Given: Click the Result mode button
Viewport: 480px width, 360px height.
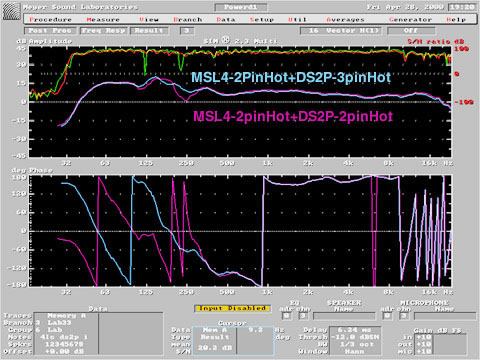Looking at the screenshot, I should pos(149,31).
